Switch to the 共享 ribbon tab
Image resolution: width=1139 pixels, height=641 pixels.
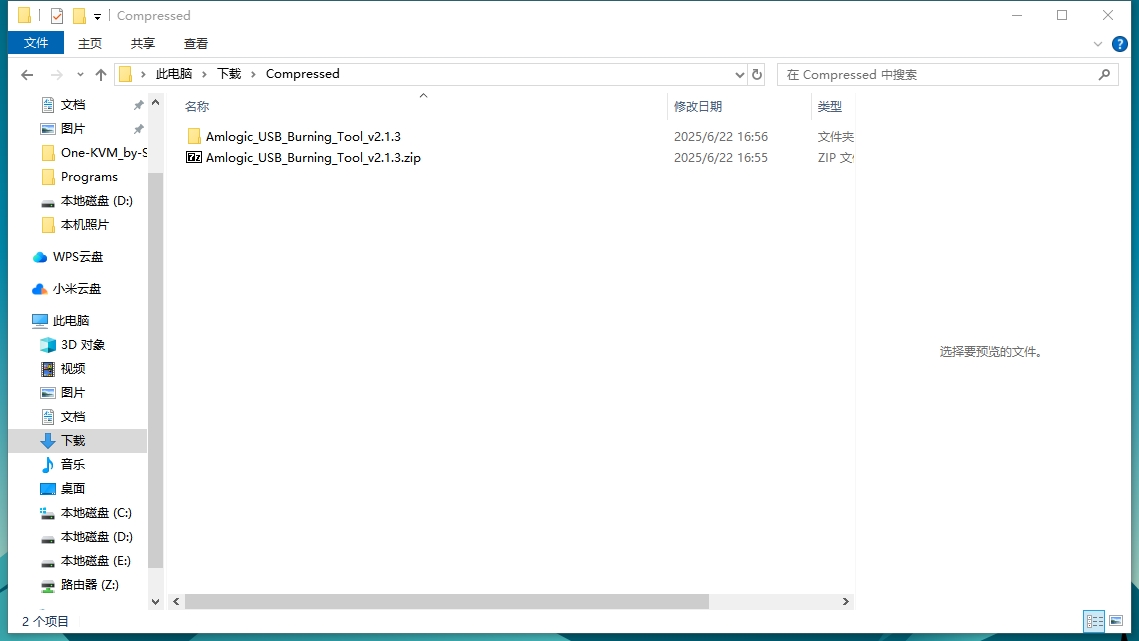(x=143, y=44)
